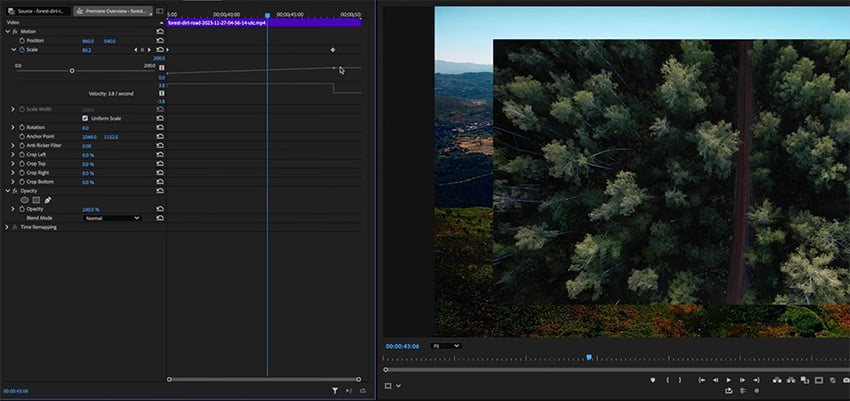This screenshot has width=850, height=401.
Task: Open the Blend Mode dropdown
Action: point(111,218)
